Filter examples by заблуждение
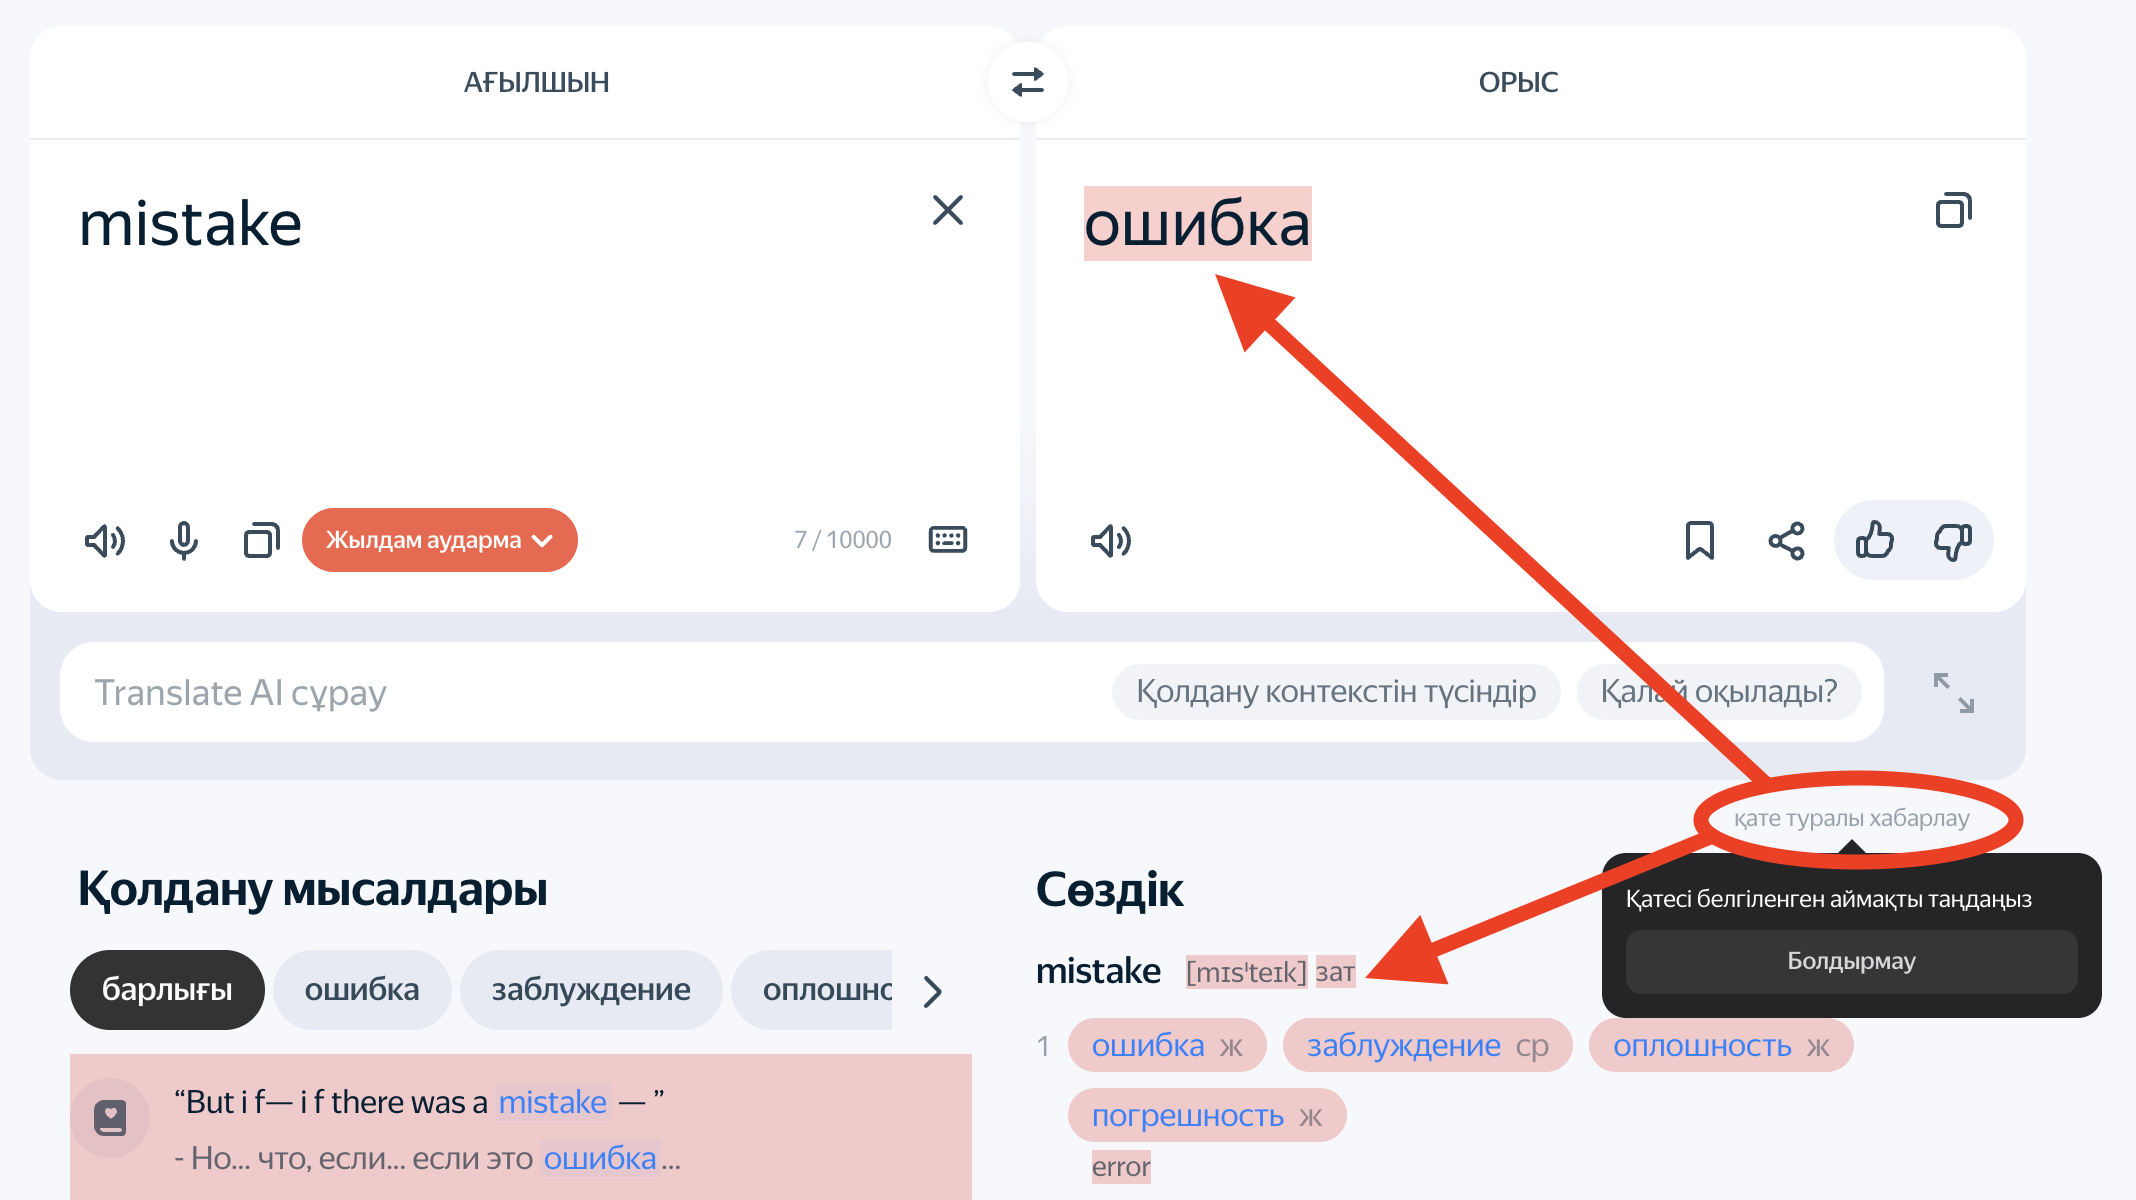The width and height of the screenshot is (2136, 1200). 590,990
